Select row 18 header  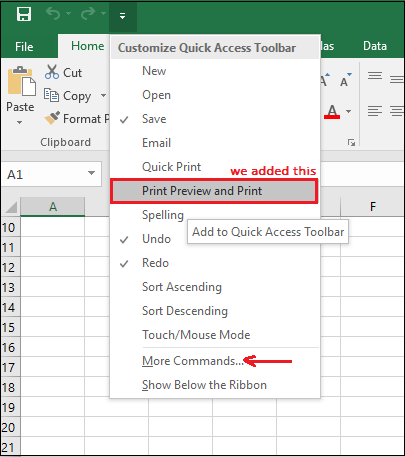(10, 387)
